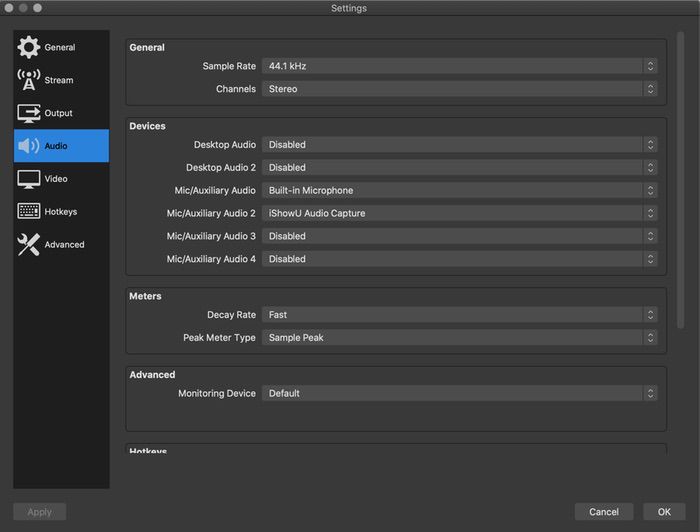The width and height of the screenshot is (700, 532).
Task: Click the Monitoring Device stepper arrows
Action: pyautogui.click(x=650, y=393)
